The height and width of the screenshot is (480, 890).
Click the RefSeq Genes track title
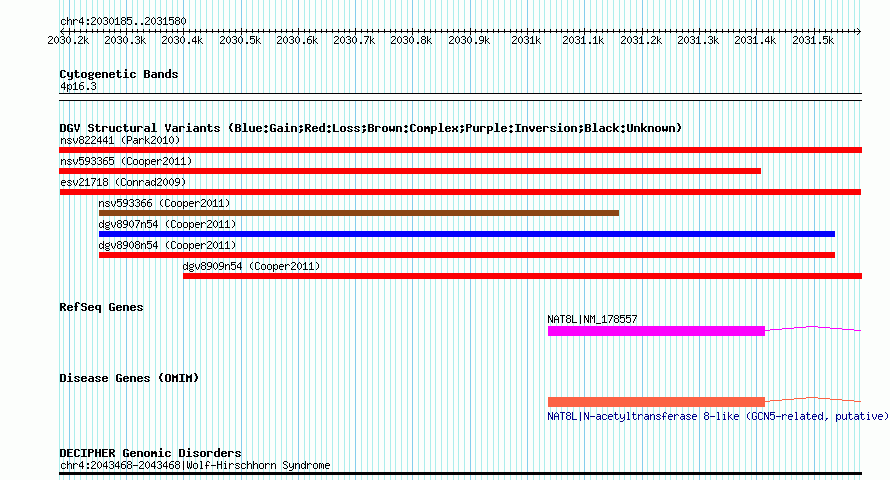click(101, 307)
